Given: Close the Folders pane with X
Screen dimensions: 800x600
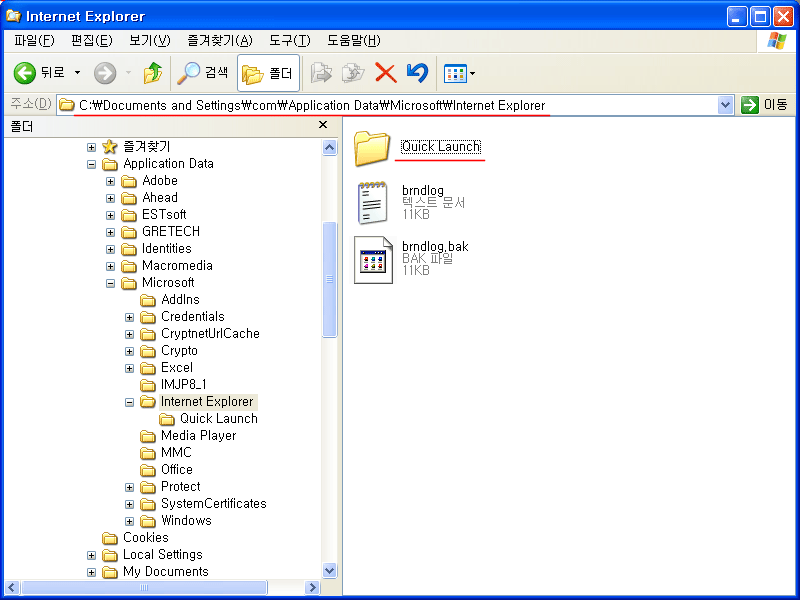Looking at the screenshot, I should [x=323, y=125].
